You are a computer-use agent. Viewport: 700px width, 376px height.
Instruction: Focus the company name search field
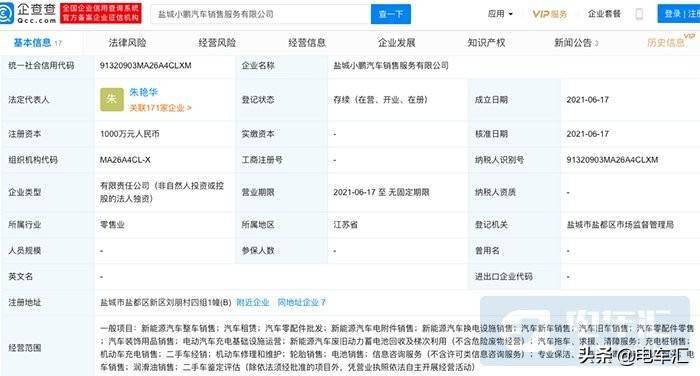click(x=261, y=14)
